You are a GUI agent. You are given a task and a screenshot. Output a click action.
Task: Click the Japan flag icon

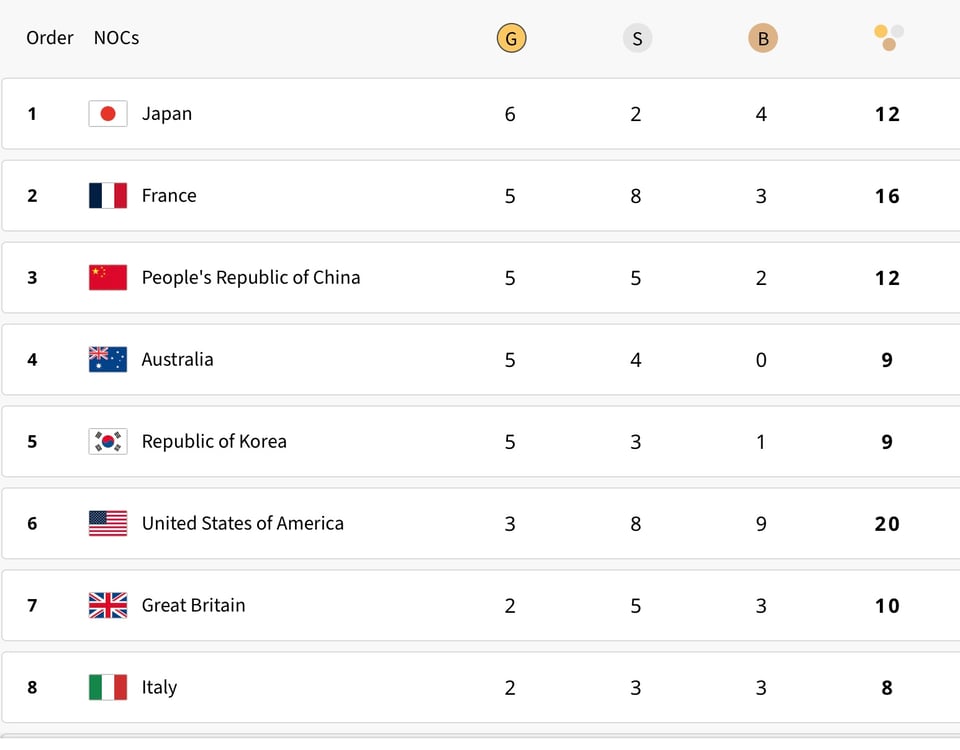[x=108, y=114]
